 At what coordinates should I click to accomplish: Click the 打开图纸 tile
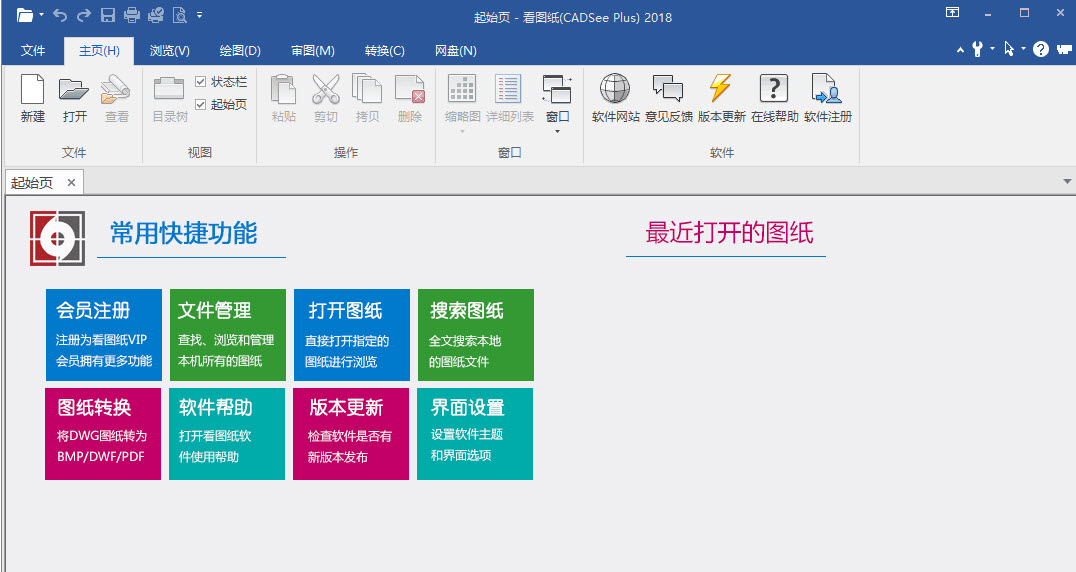point(352,335)
